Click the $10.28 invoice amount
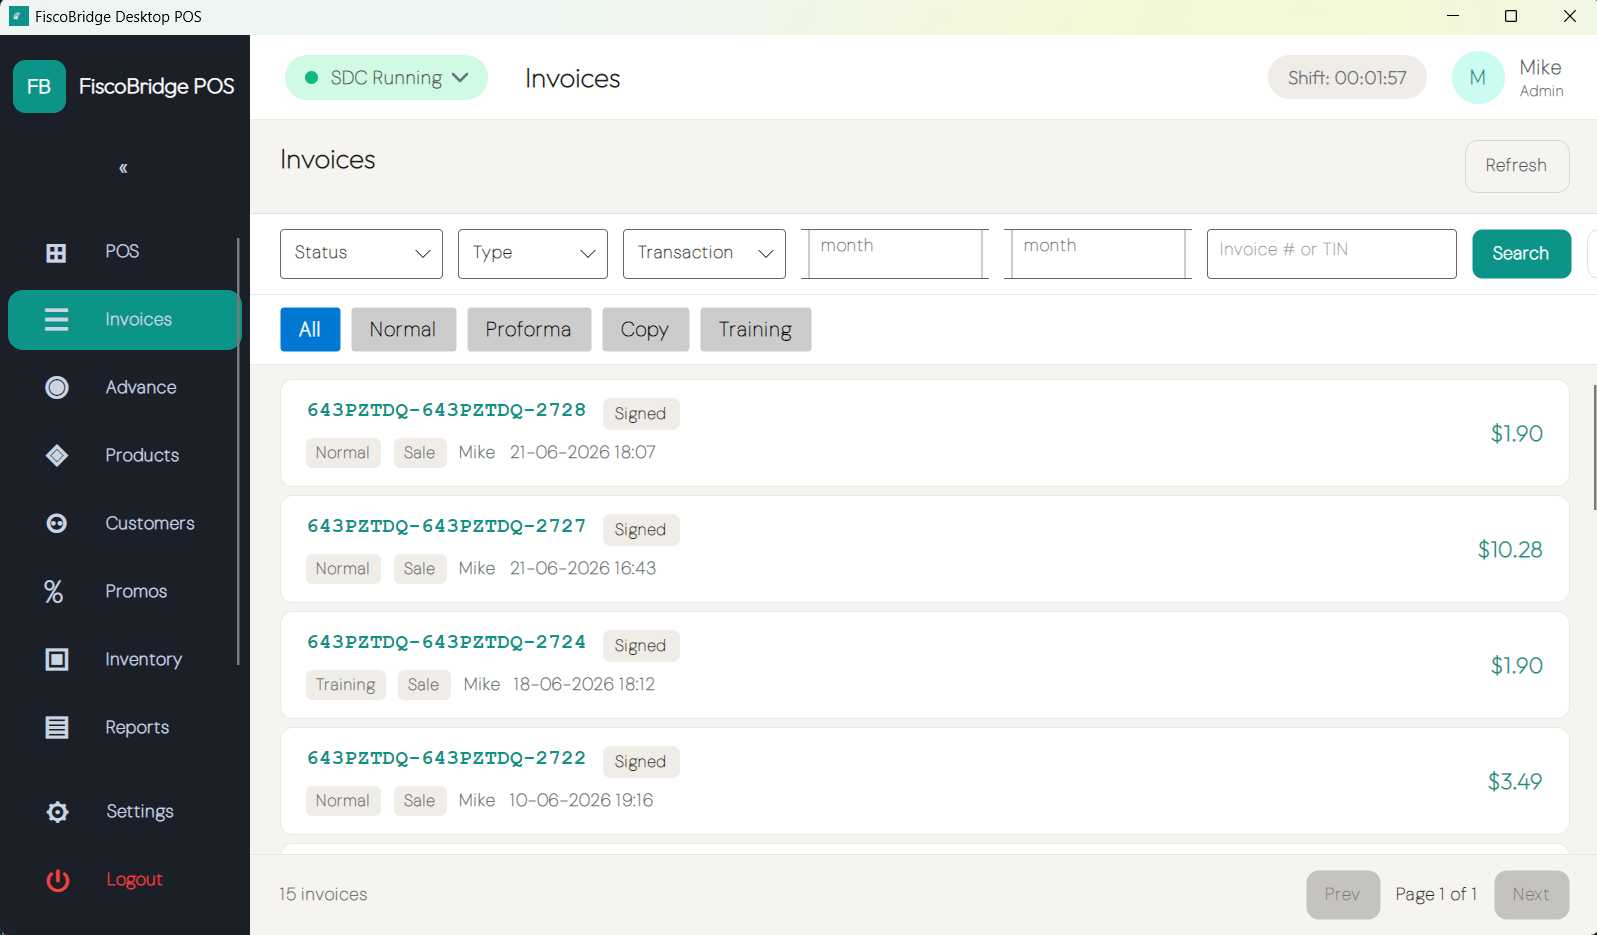 1510,550
